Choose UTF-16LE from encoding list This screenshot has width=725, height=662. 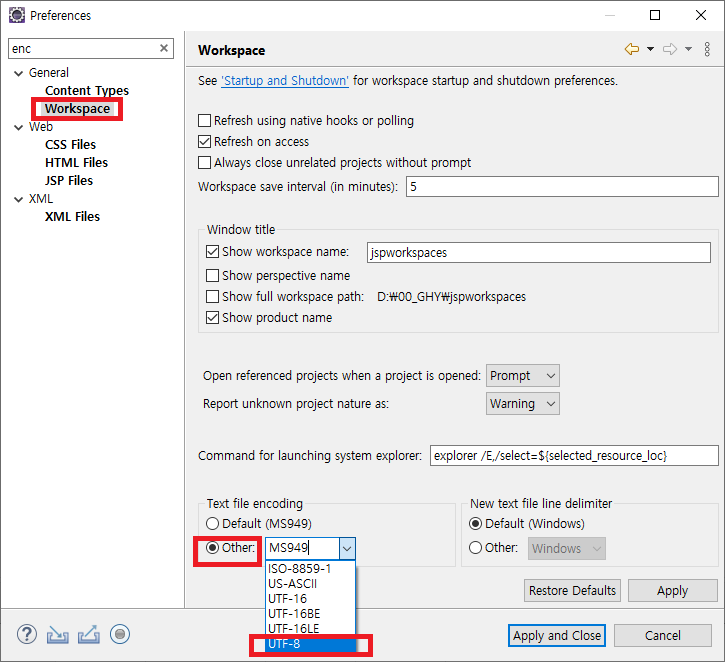click(310, 628)
